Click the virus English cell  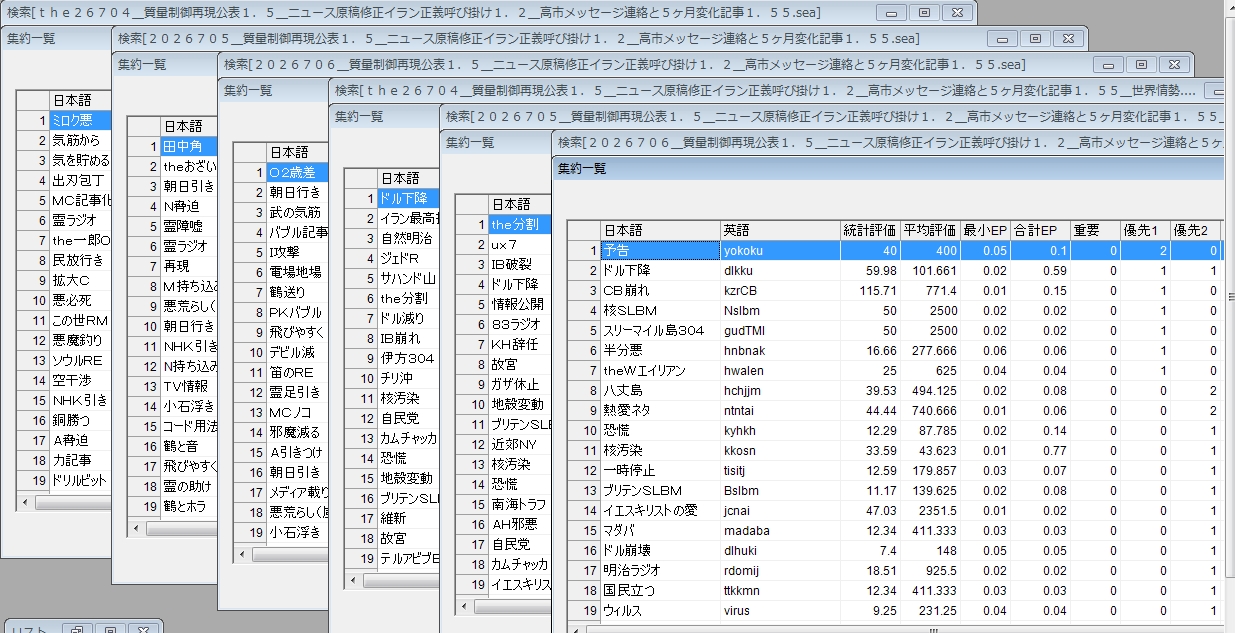point(780,610)
